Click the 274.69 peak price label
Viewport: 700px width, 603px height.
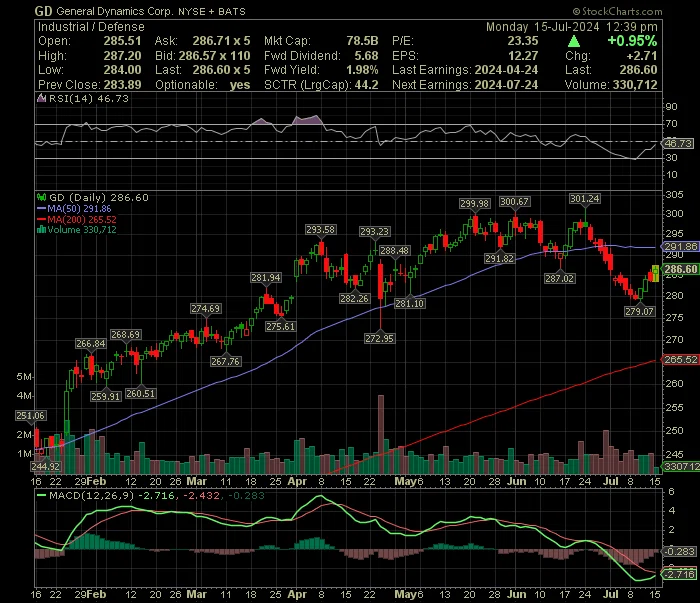[205, 308]
